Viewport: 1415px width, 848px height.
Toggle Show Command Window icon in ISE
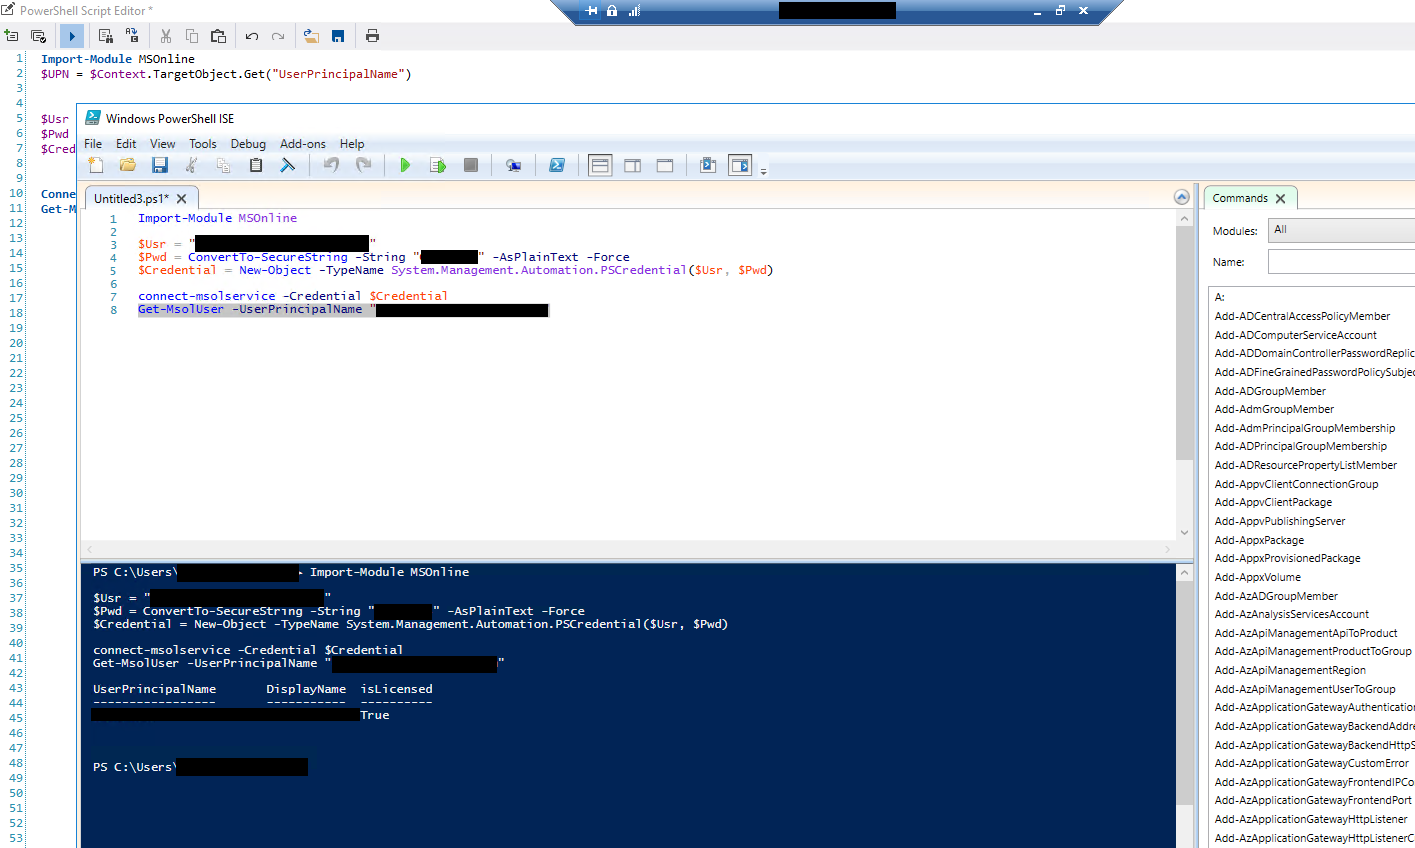click(x=708, y=165)
